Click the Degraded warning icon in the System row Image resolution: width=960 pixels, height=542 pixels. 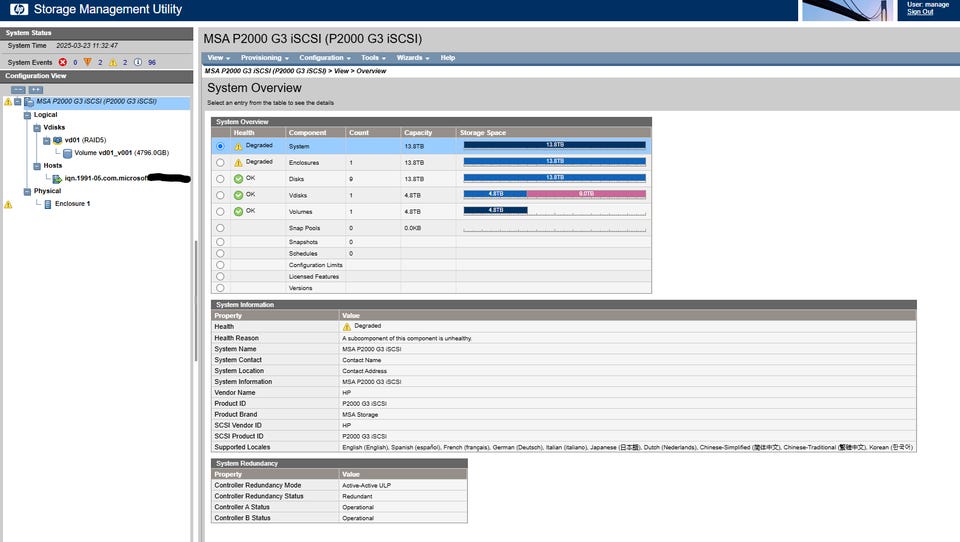[238, 146]
